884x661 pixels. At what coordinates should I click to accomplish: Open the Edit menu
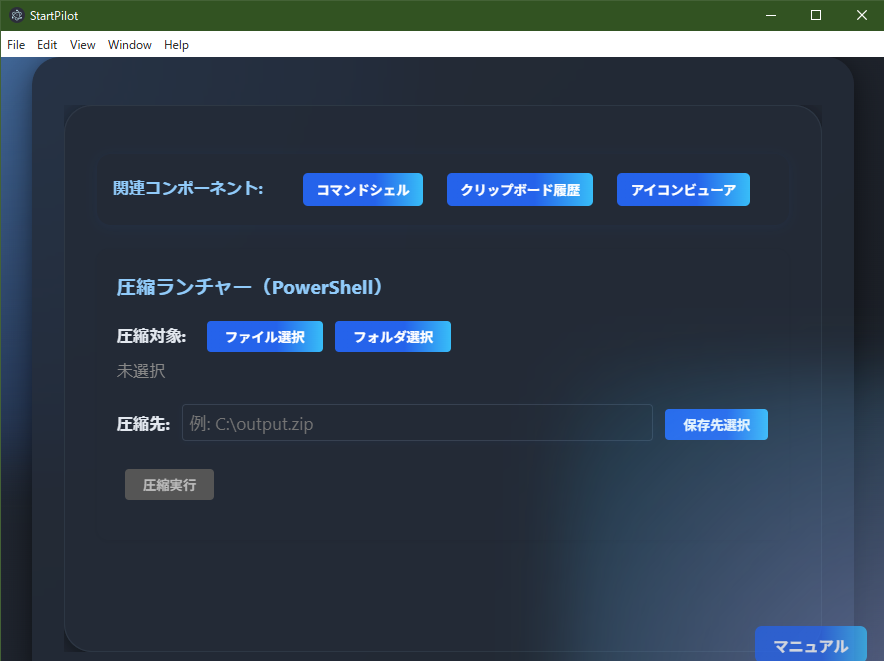[46, 45]
